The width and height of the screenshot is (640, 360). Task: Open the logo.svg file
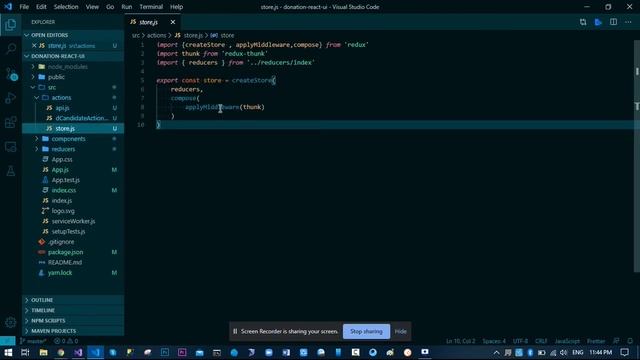[63, 211]
